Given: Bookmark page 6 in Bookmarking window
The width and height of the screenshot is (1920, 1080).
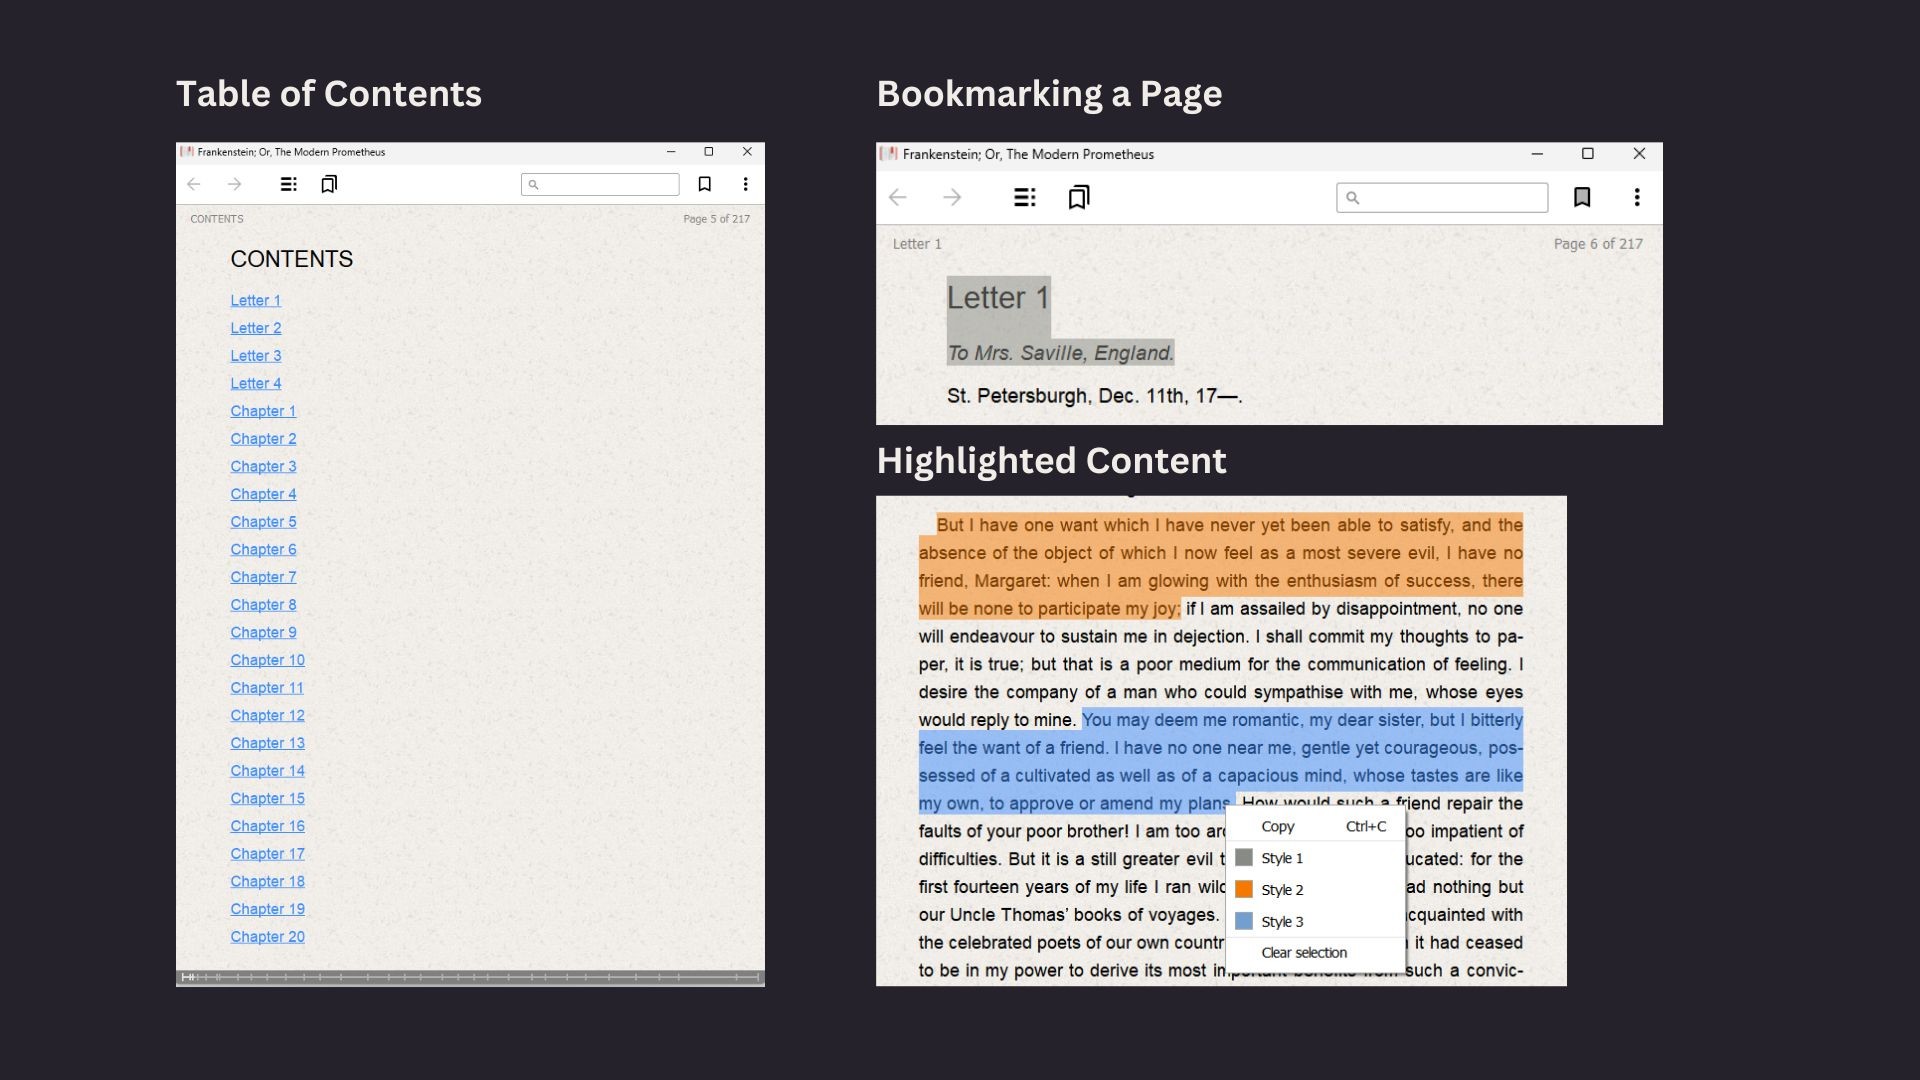Looking at the screenshot, I should 1582,197.
